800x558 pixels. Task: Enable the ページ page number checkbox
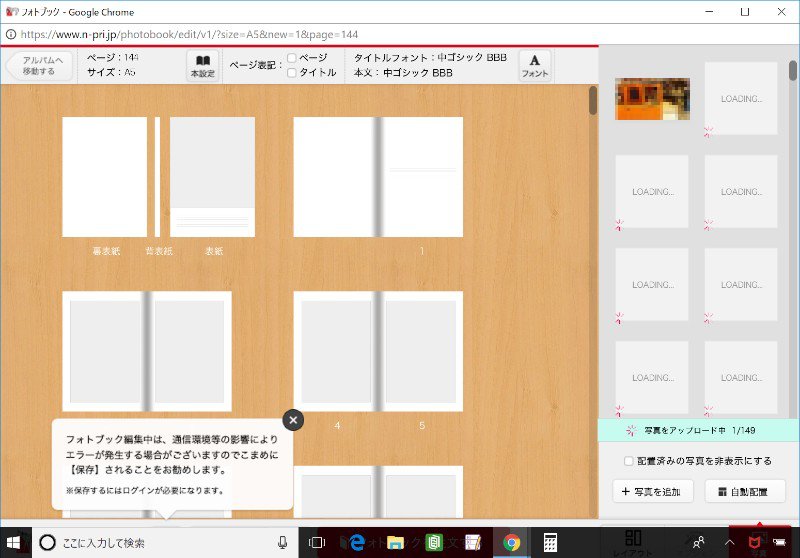(x=292, y=58)
